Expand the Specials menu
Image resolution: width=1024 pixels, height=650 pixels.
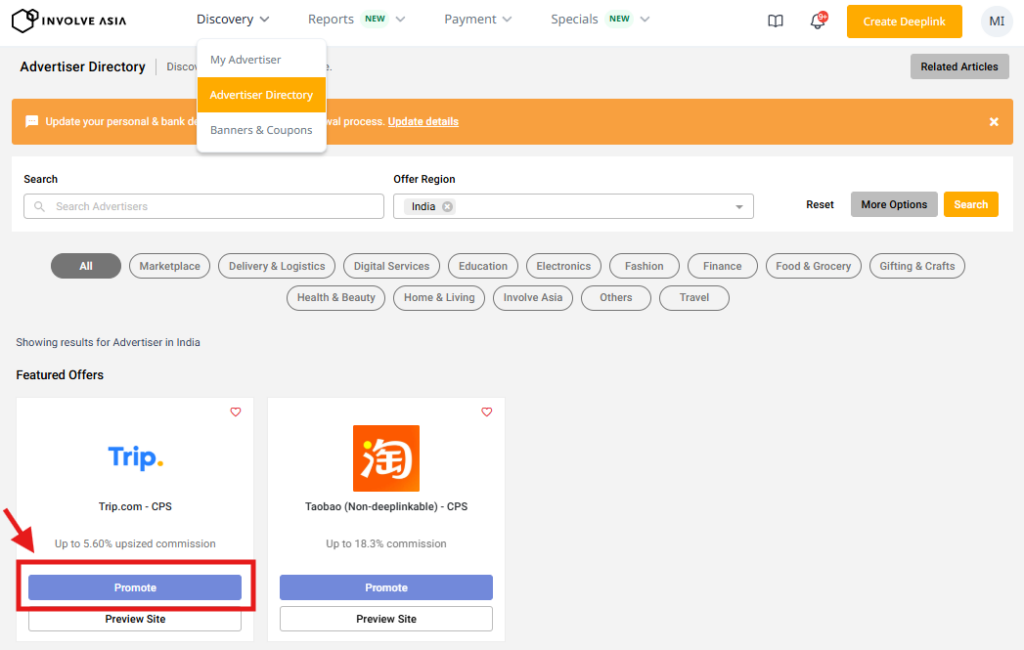[600, 19]
